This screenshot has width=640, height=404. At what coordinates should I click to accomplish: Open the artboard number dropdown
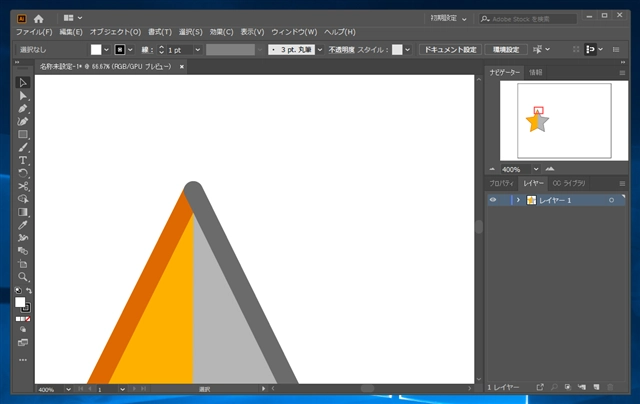coord(122,389)
